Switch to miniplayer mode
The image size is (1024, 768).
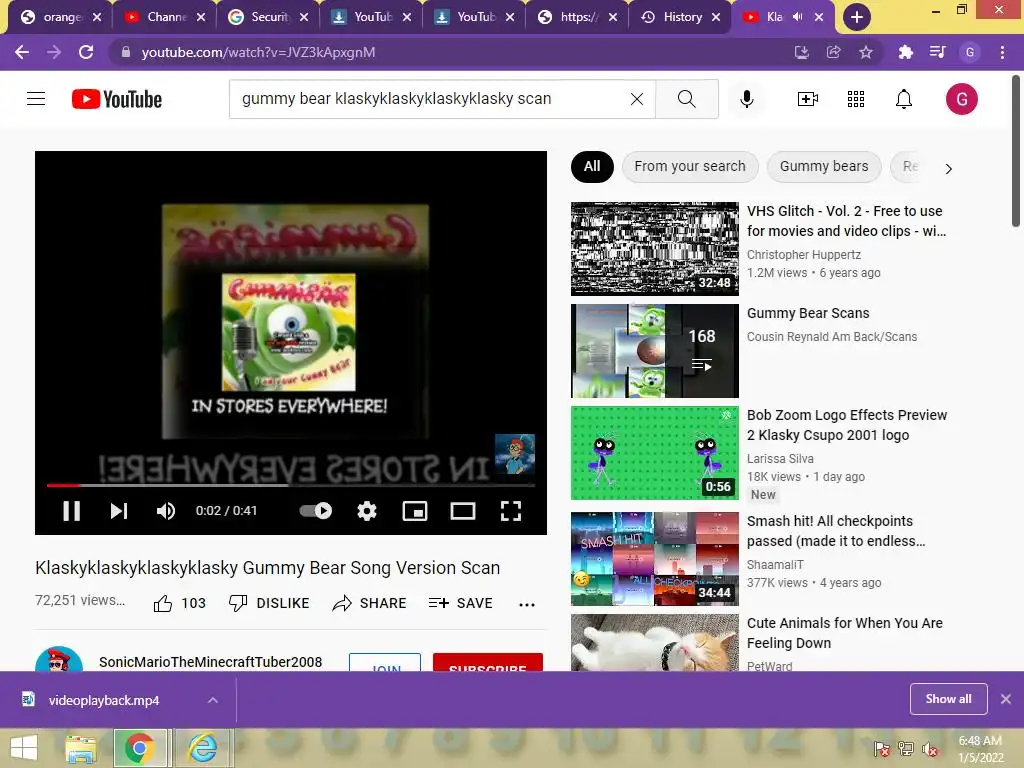pyautogui.click(x=415, y=511)
